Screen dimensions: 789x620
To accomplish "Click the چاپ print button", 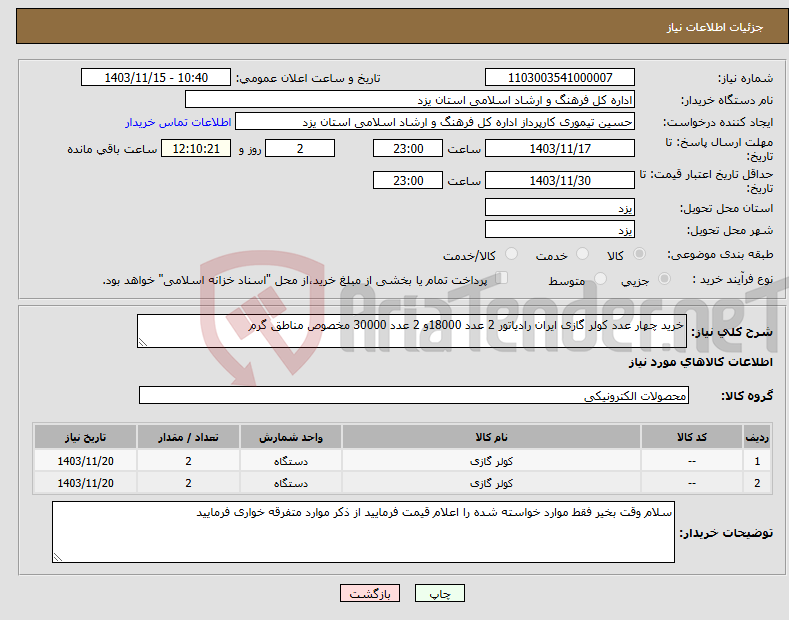I will (440, 593).
